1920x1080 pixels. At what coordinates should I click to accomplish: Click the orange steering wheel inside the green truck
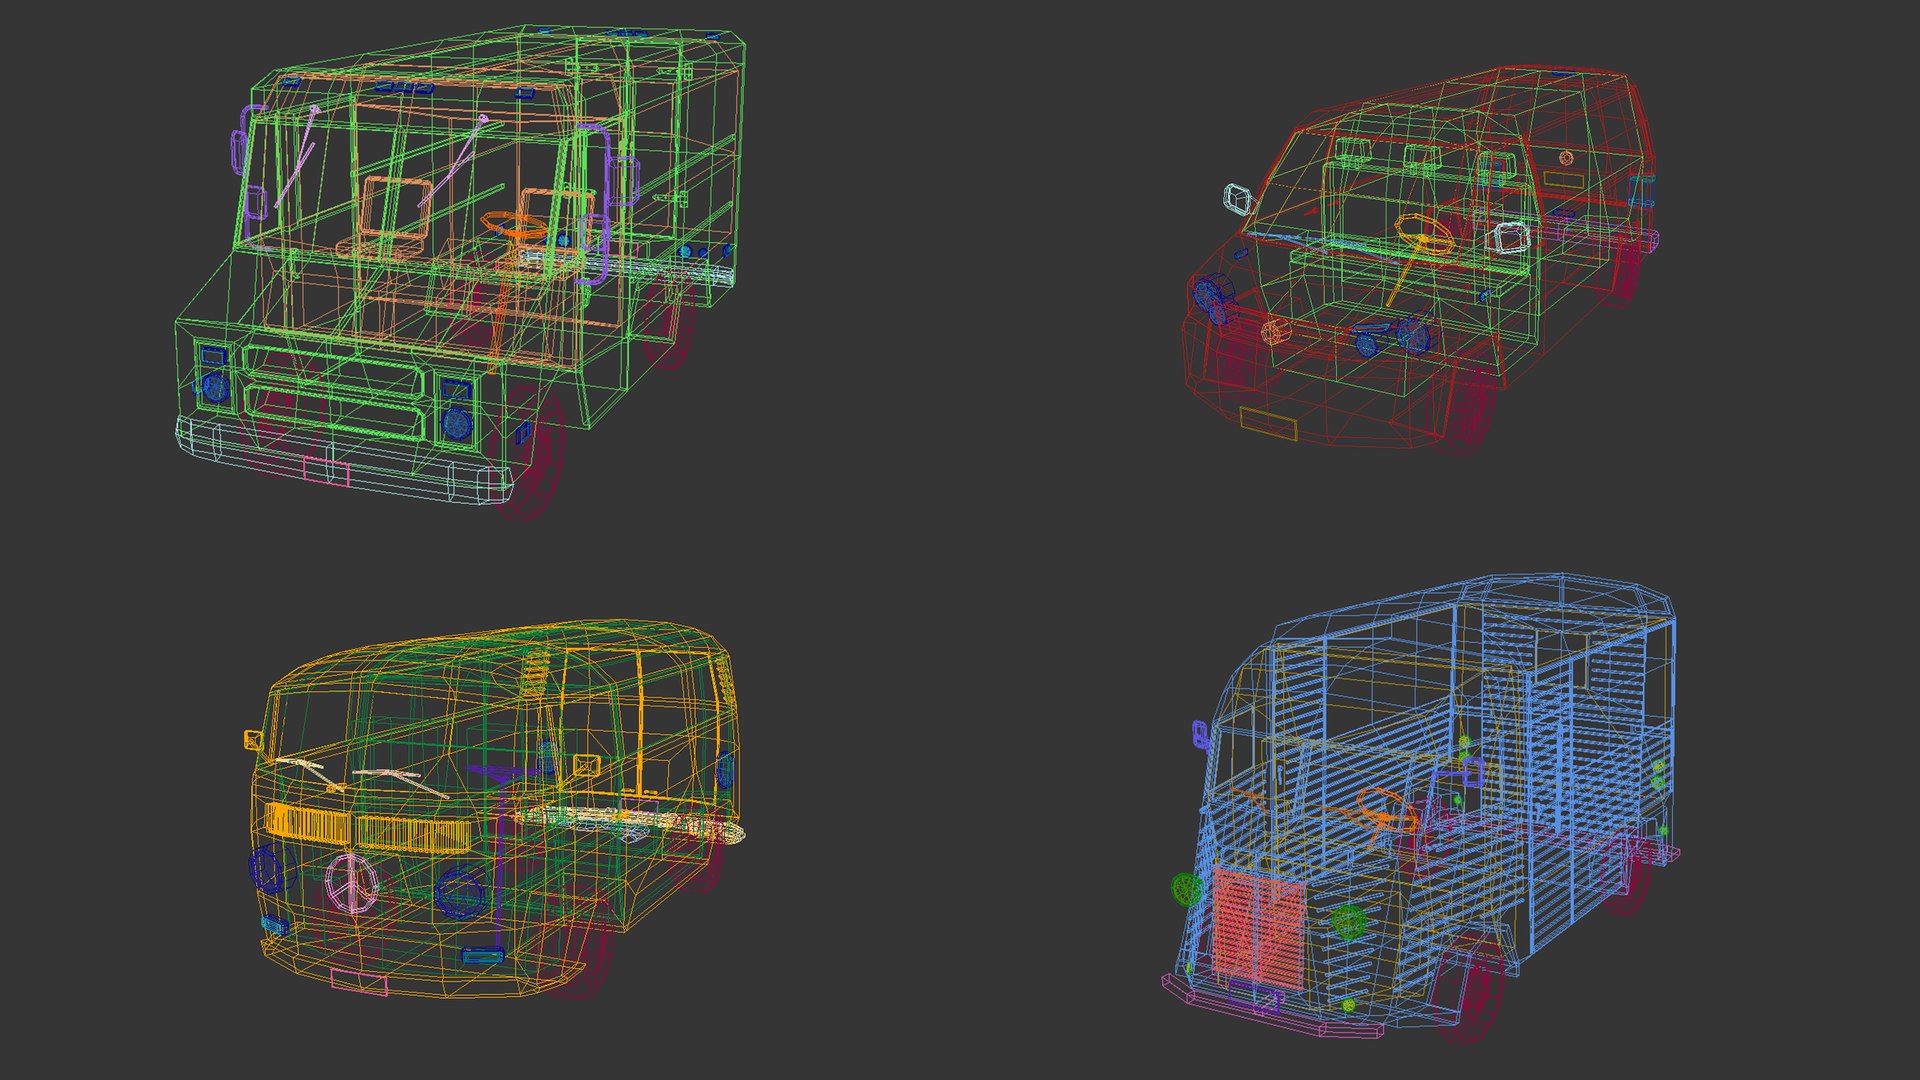point(515,224)
